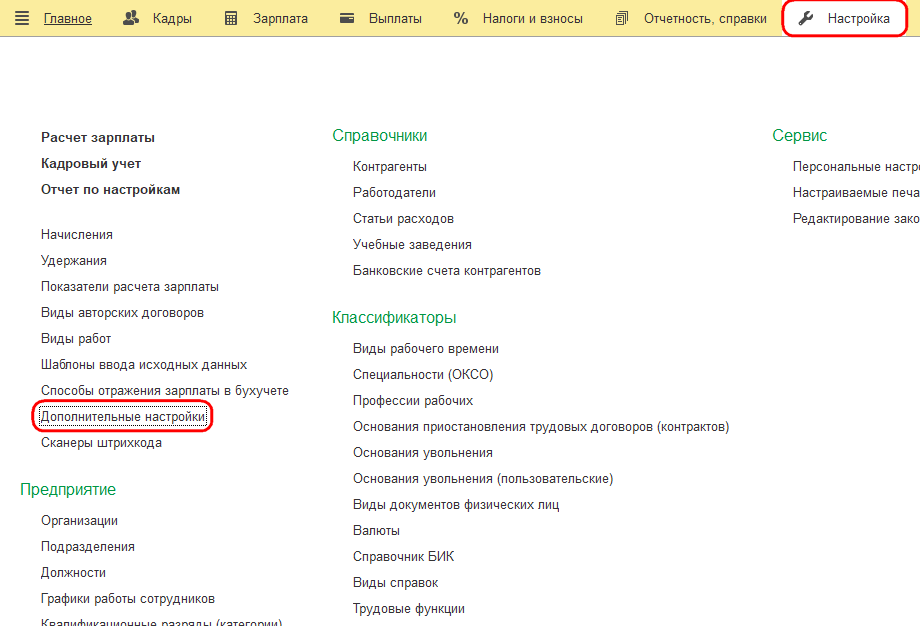This screenshot has height=626, width=920.
Task: Open Виды справок
Action: pos(395,583)
